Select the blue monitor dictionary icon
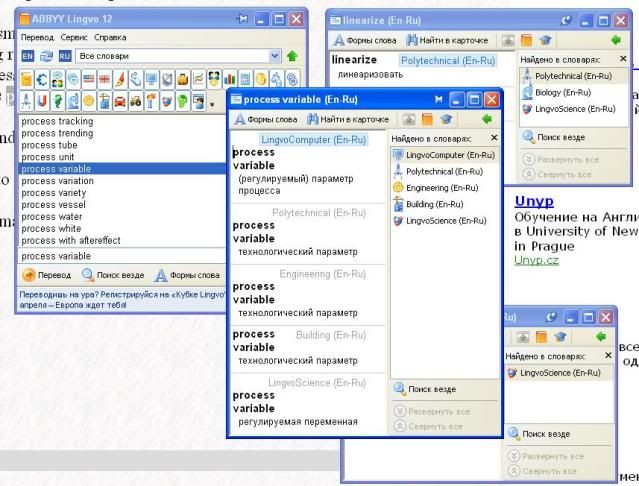The image size is (639, 486). (151, 79)
